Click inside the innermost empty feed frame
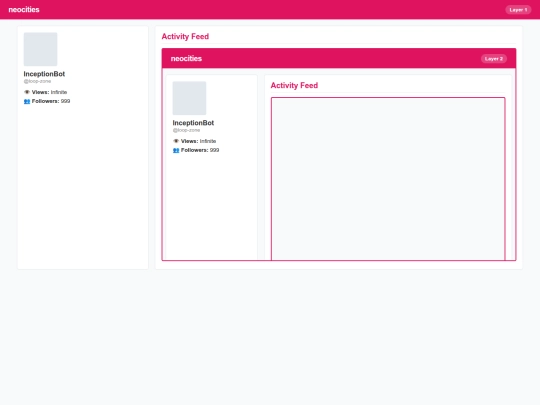This screenshot has height=405, width=540. point(388,179)
